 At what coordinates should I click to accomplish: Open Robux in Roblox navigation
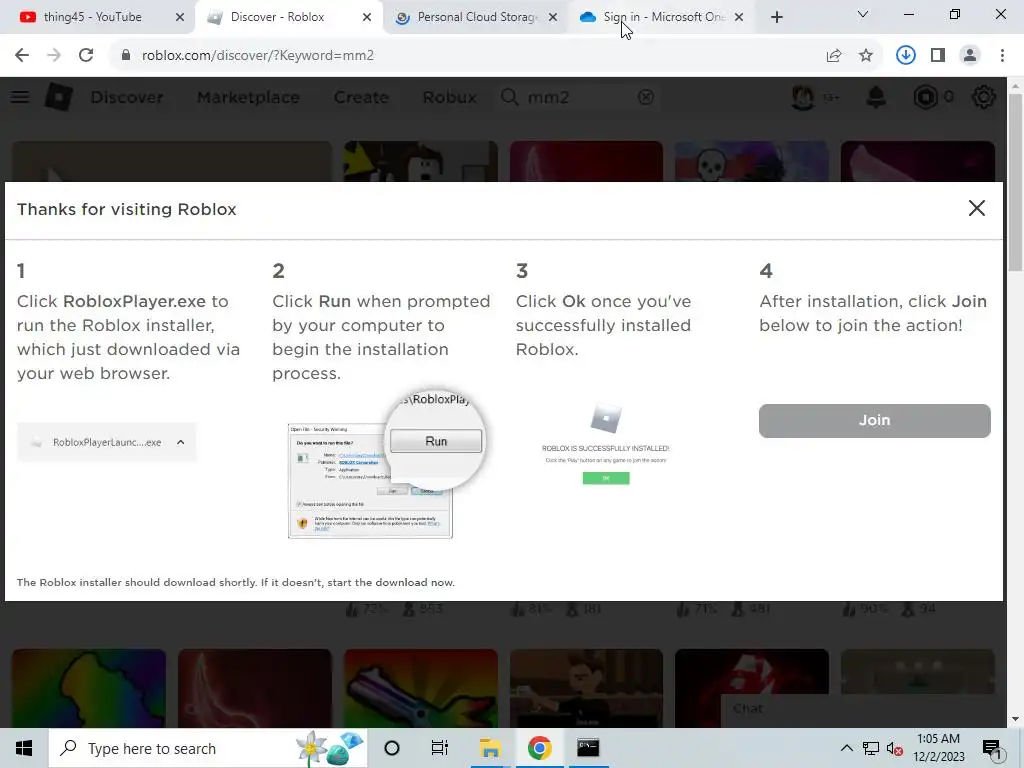[449, 97]
